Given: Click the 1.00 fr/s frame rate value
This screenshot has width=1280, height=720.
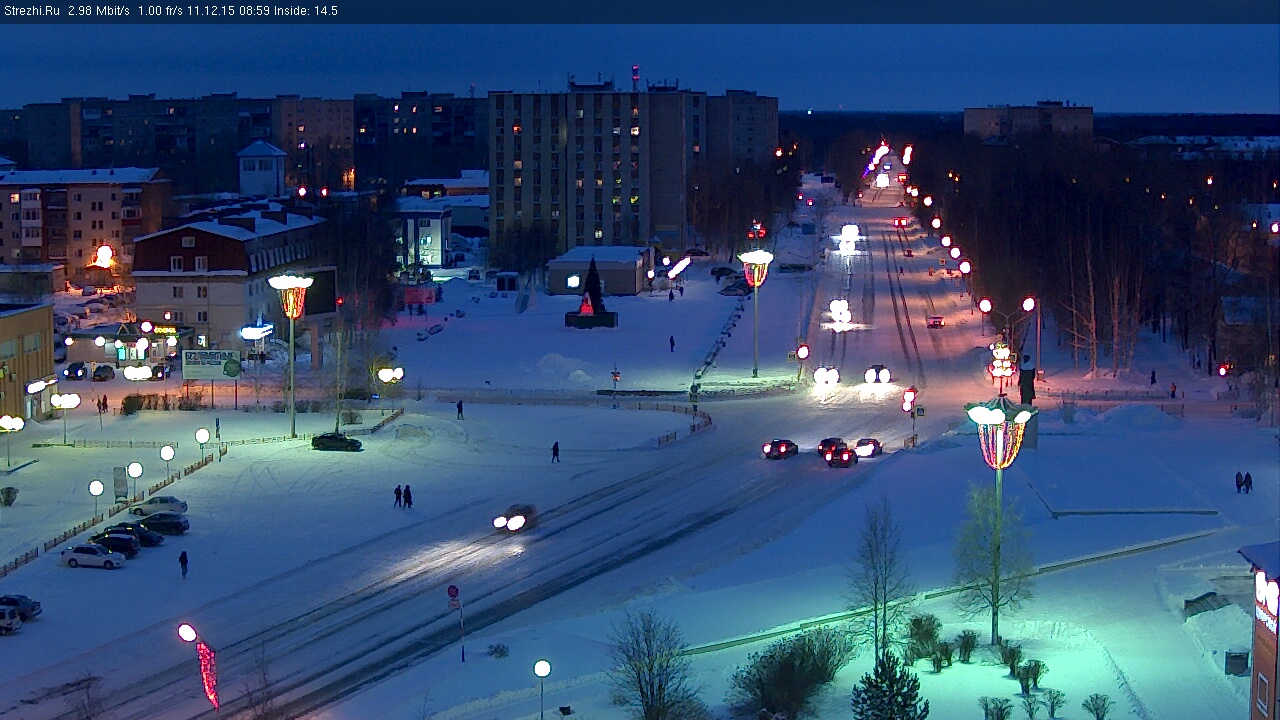Looking at the screenshot, I should (x=160, y=11).
